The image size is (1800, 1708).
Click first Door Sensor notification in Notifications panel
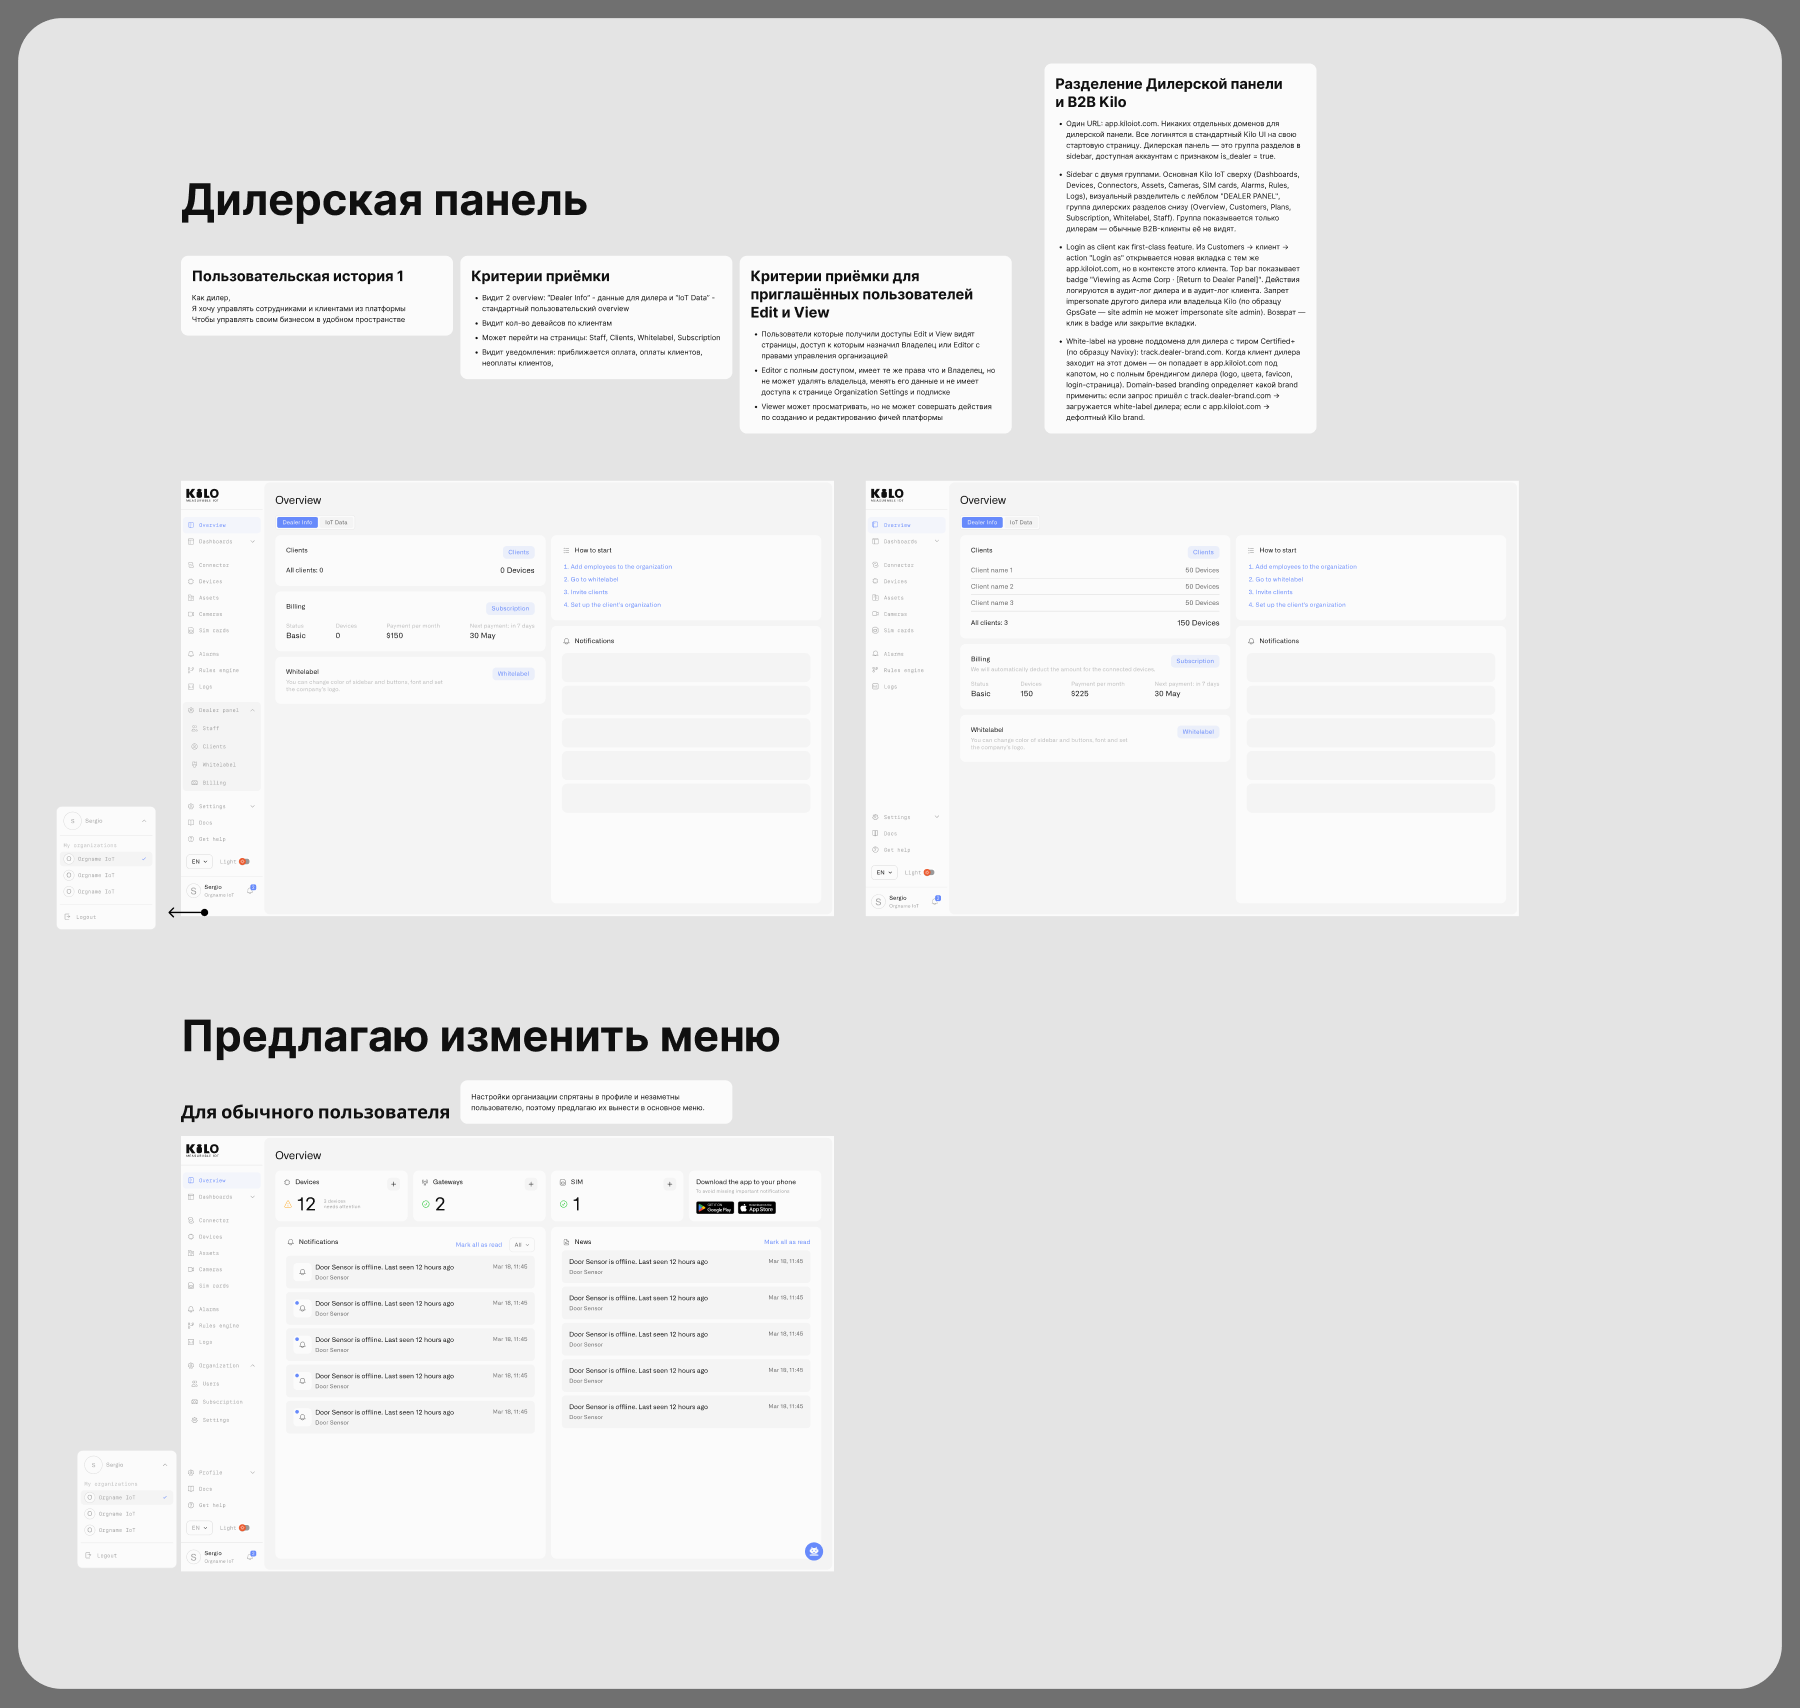[x=410, y=1271]
